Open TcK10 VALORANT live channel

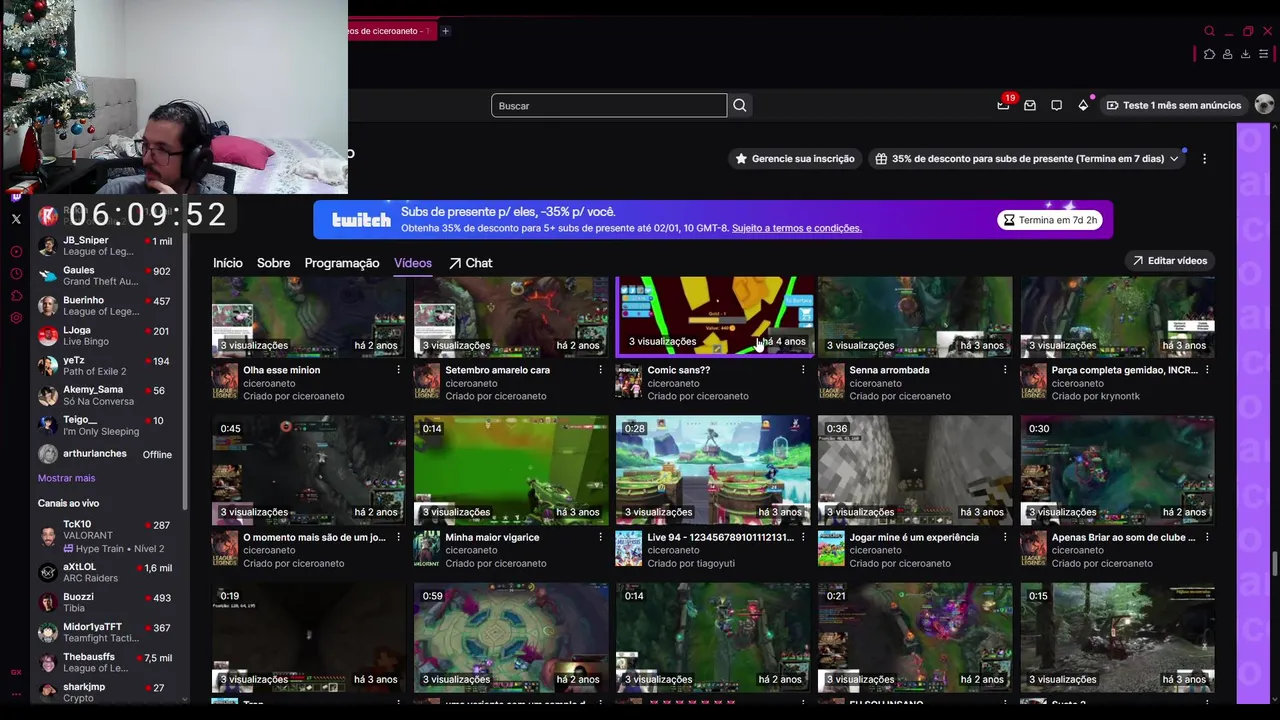point(105,536)
